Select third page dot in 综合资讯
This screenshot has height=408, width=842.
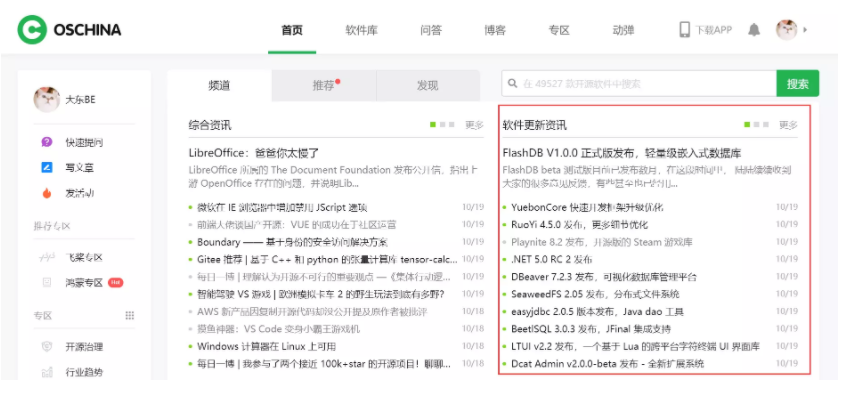point(452,125)
